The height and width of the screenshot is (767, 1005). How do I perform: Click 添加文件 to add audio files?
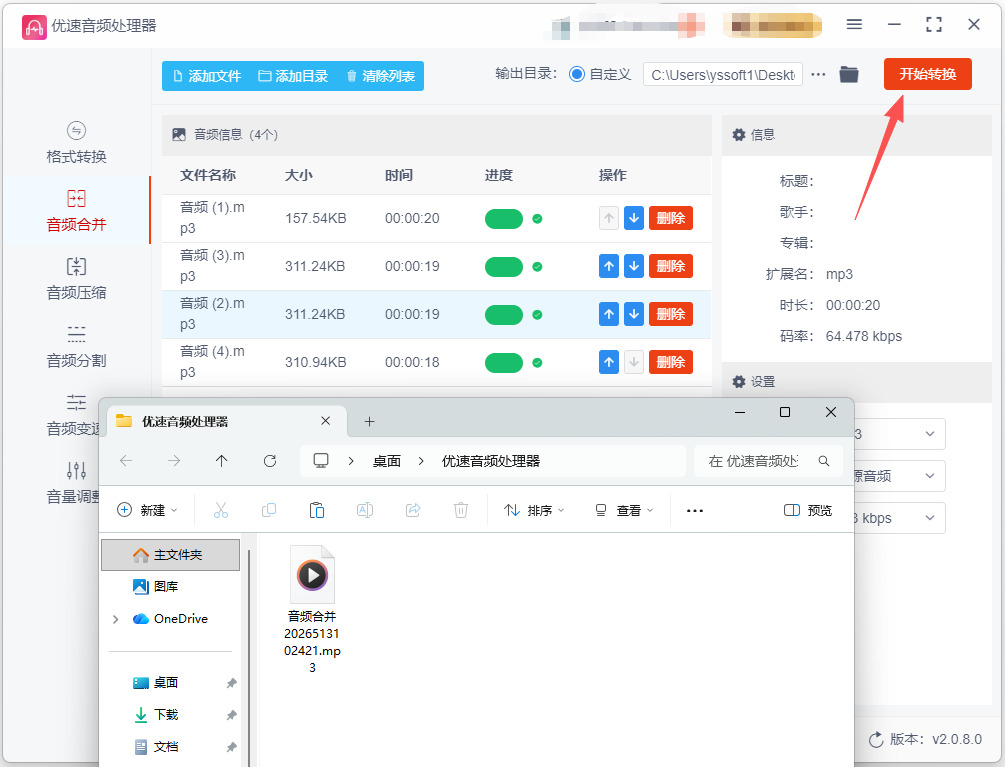[207, 76]
